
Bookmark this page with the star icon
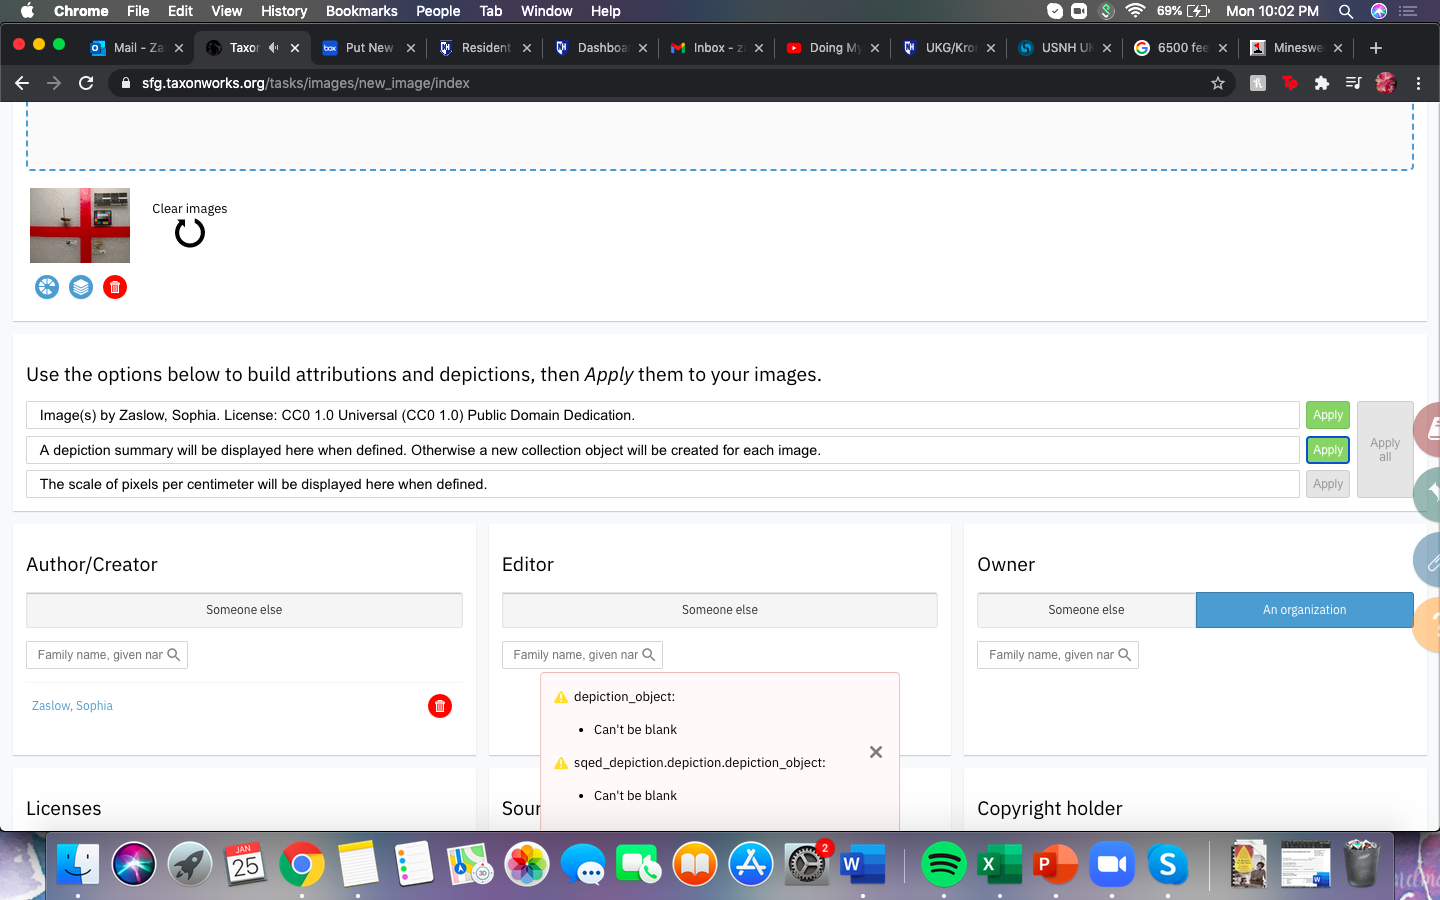pos(1218,83)
